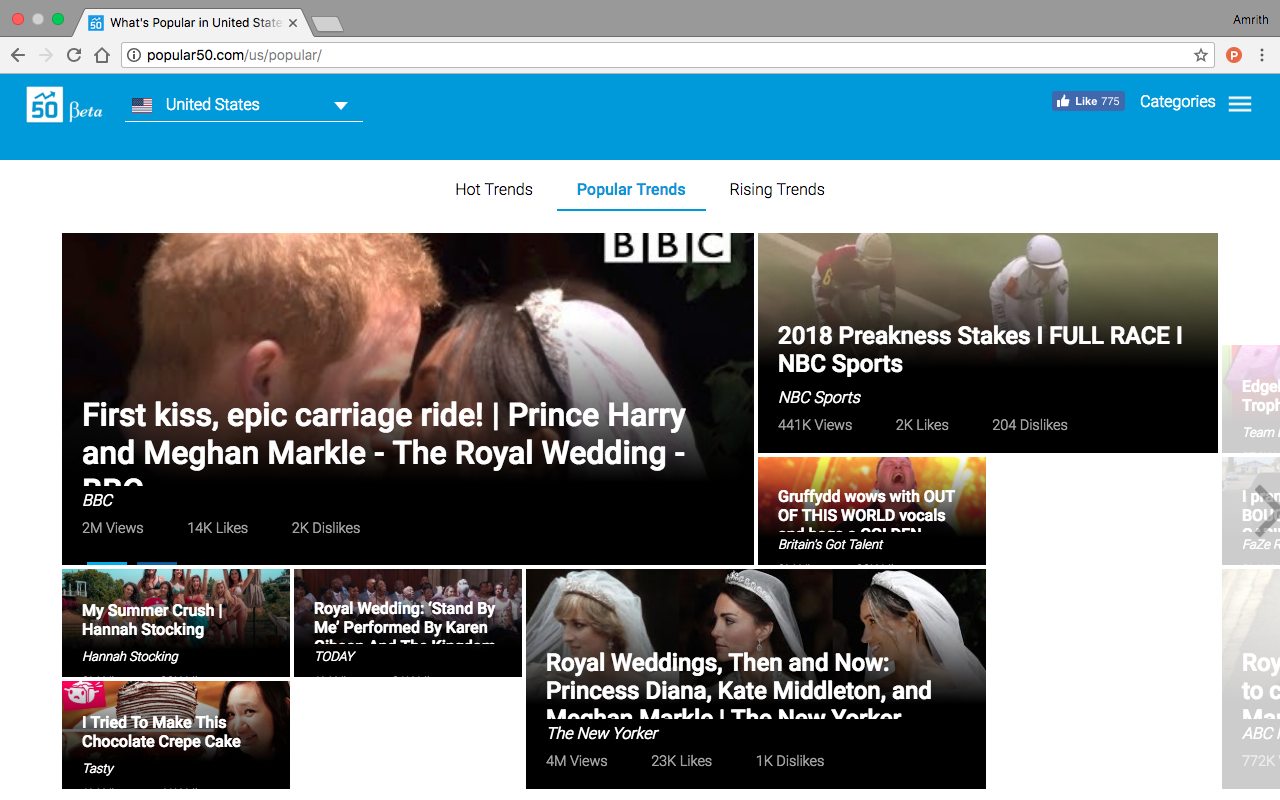1280x800 pixels.
Task: Close the What's Popular browser tab
Action: tap(293, 22)
